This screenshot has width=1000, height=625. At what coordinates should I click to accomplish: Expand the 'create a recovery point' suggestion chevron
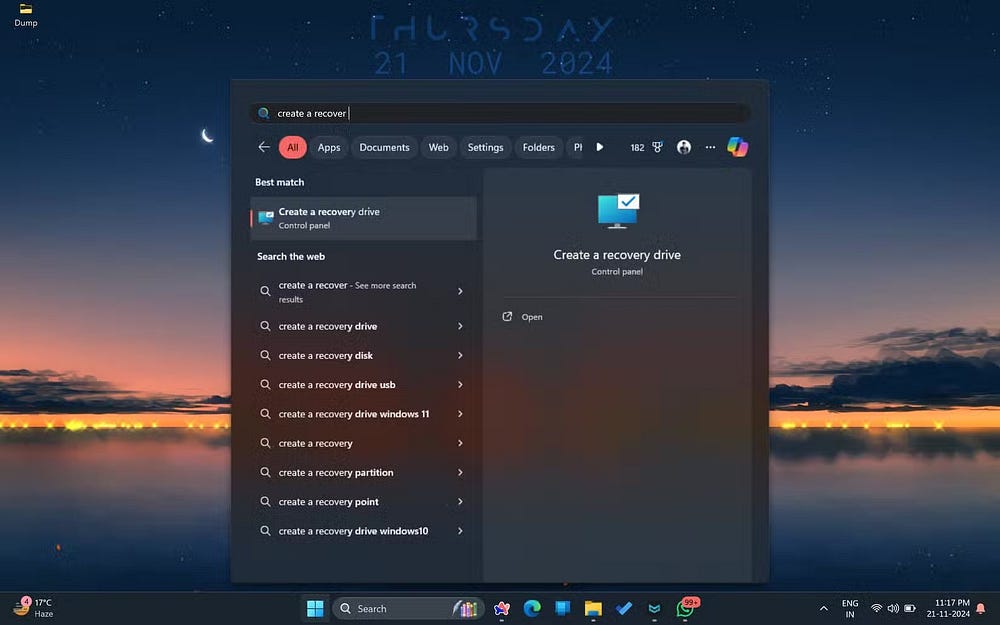pos(459,501)
